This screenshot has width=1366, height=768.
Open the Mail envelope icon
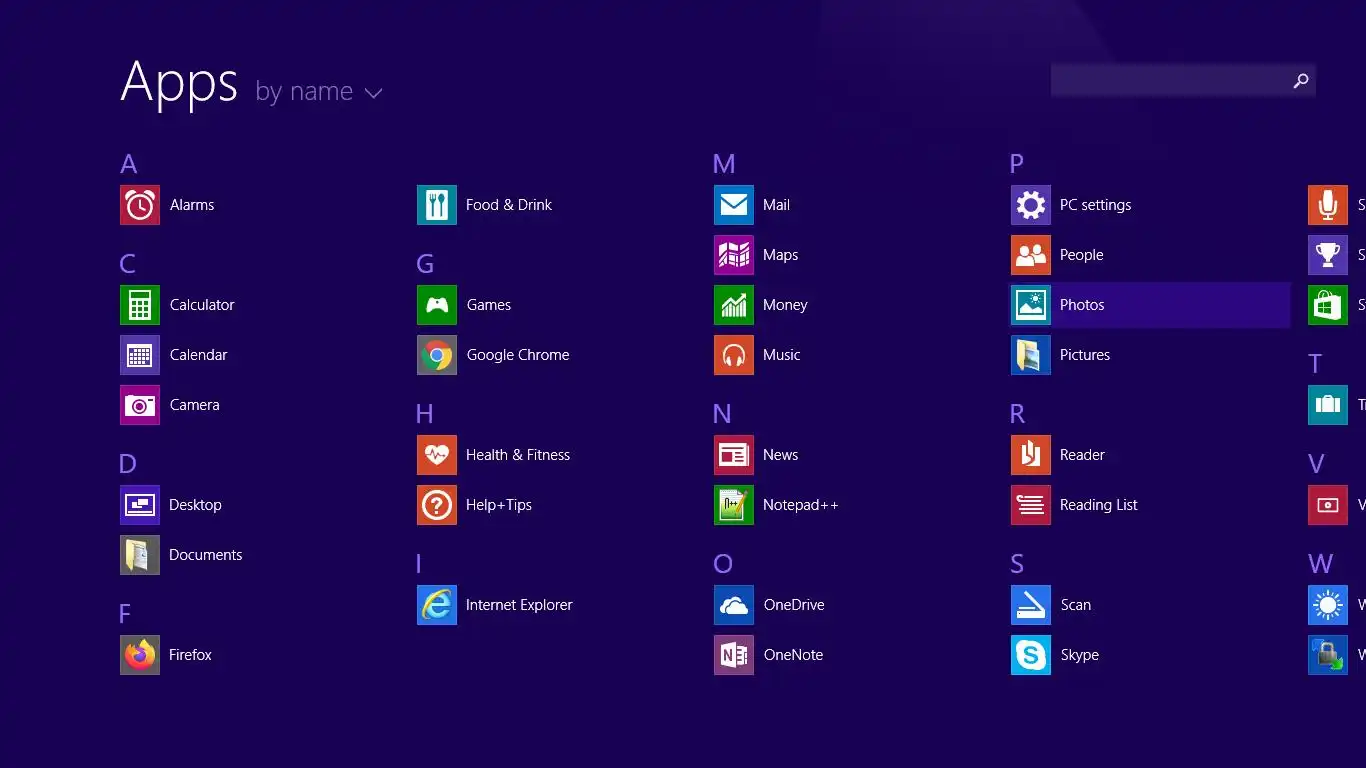[x=734, y=205]
